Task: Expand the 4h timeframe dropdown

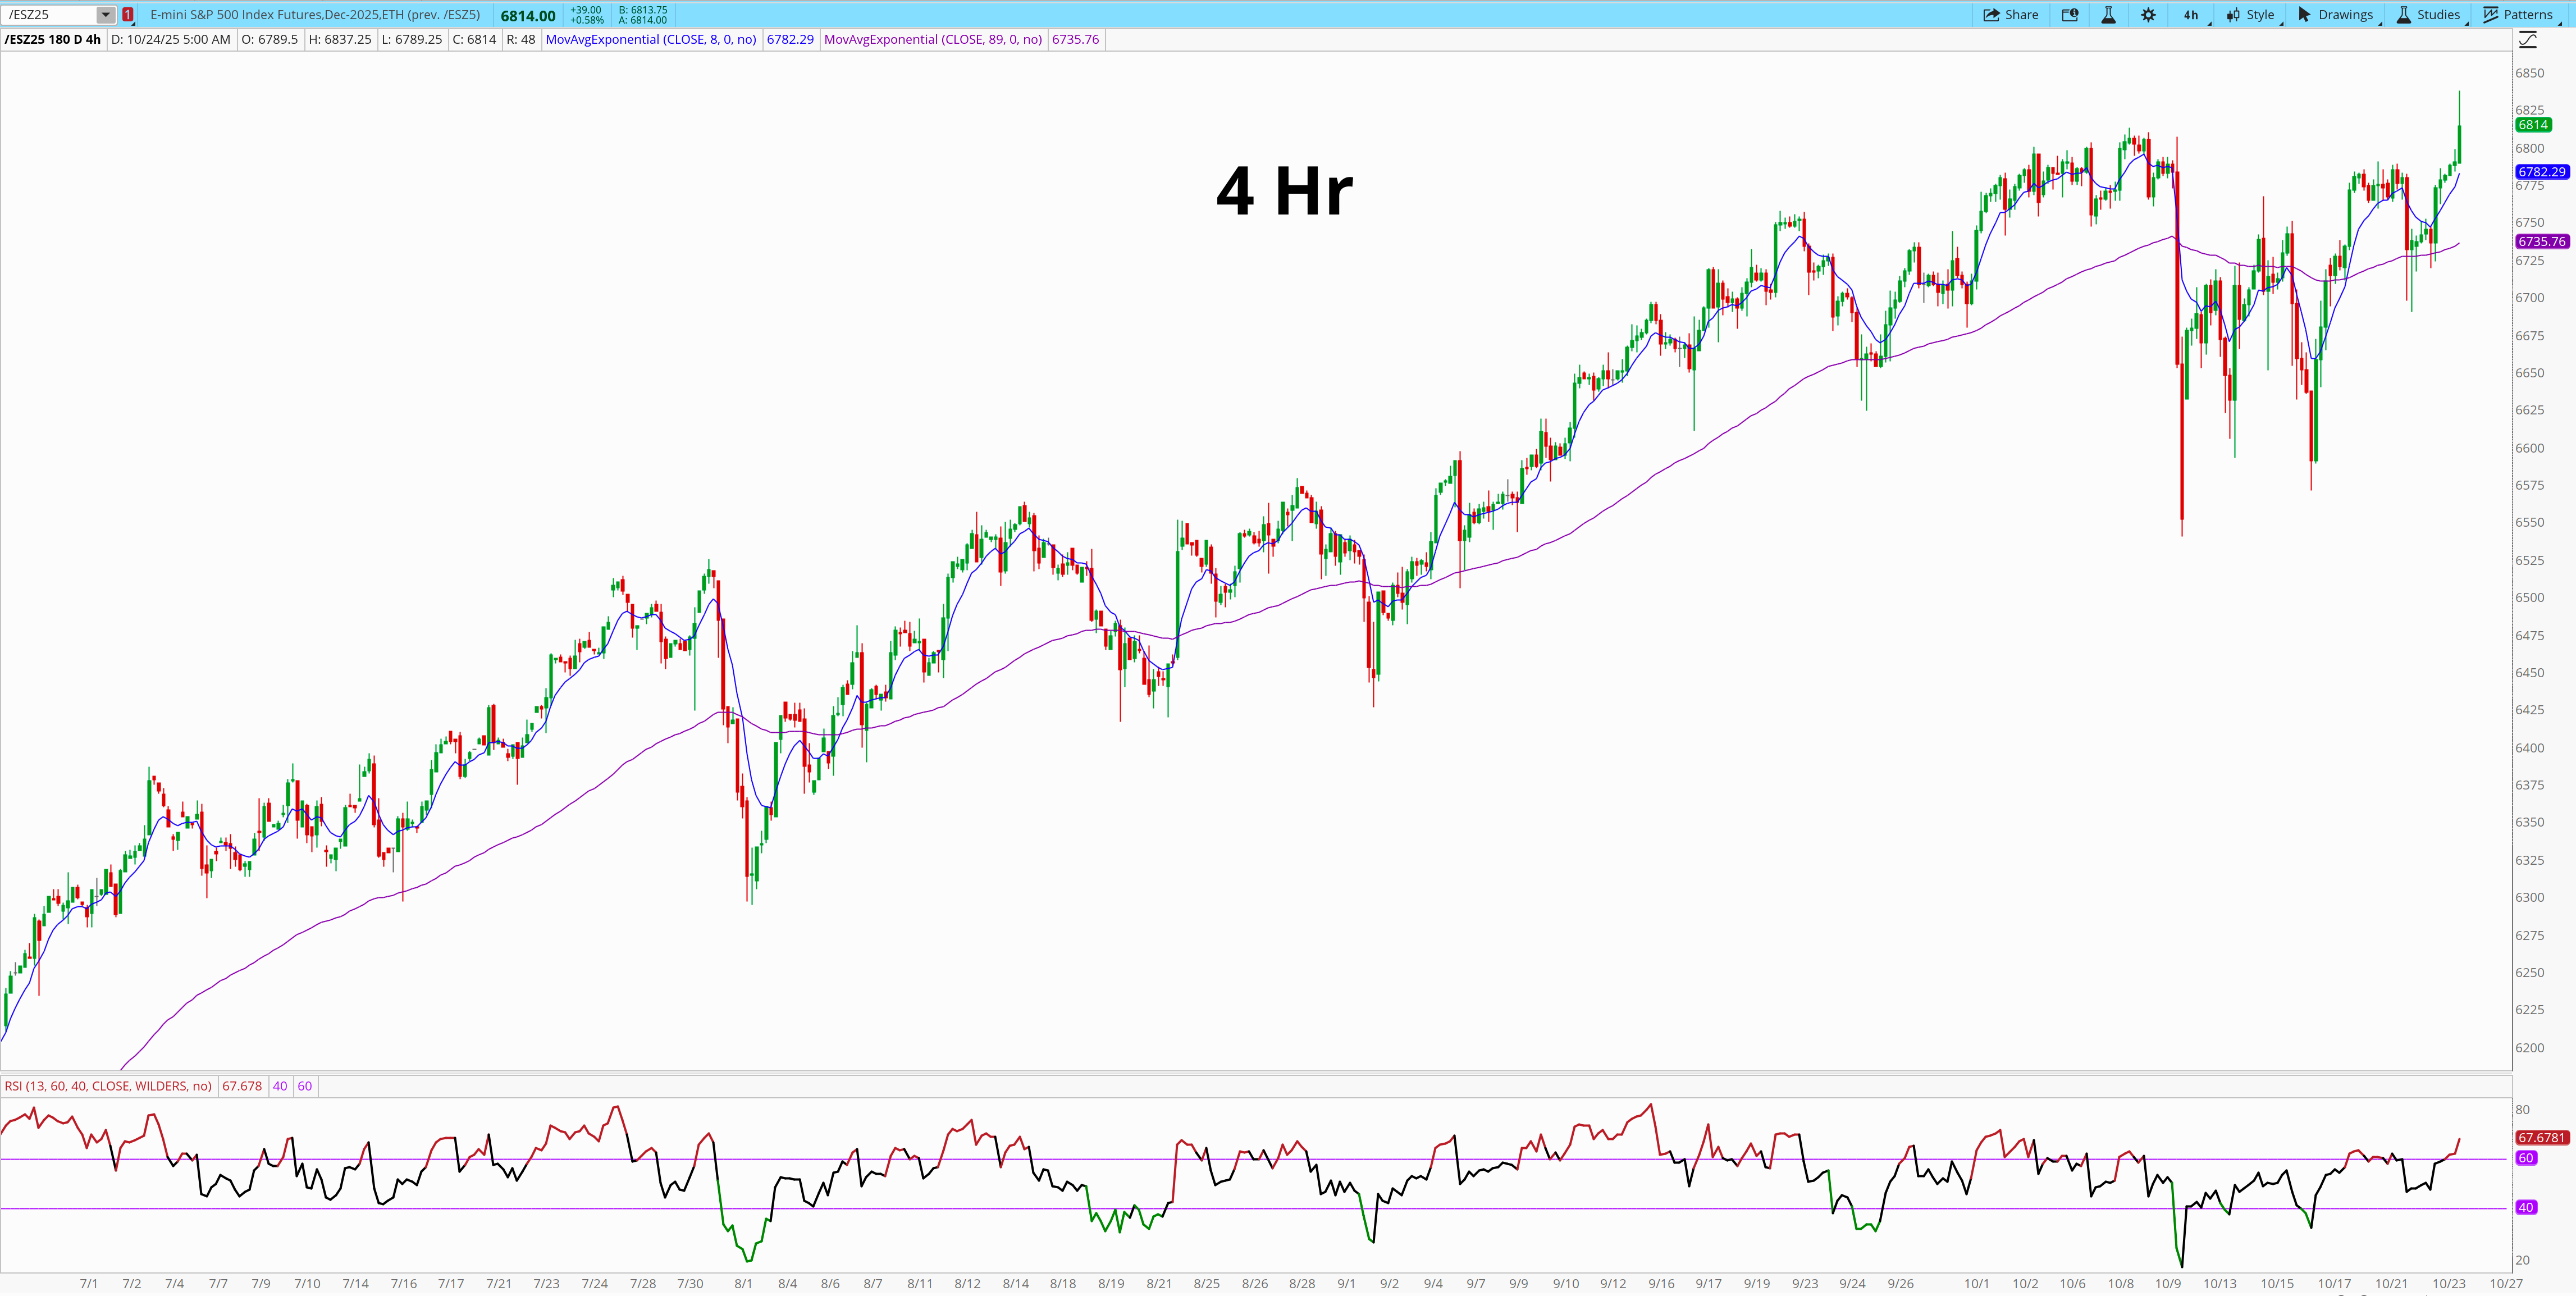Action: pos(2192,15)
